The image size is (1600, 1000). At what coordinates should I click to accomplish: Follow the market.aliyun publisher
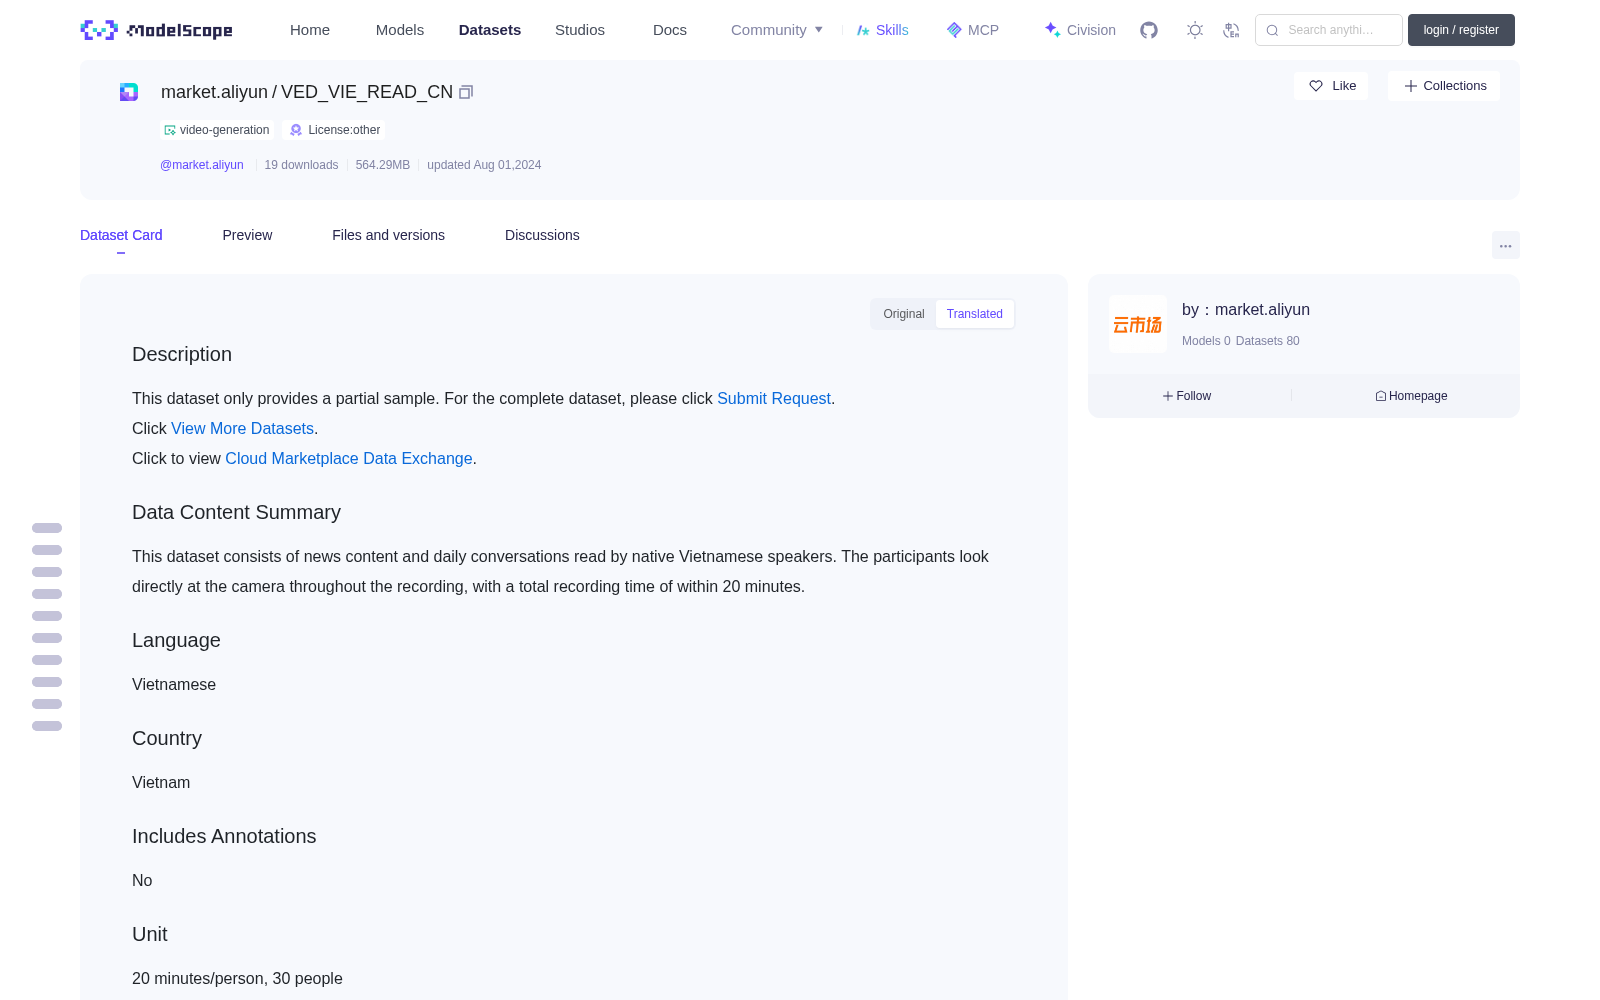point(1187,396)
